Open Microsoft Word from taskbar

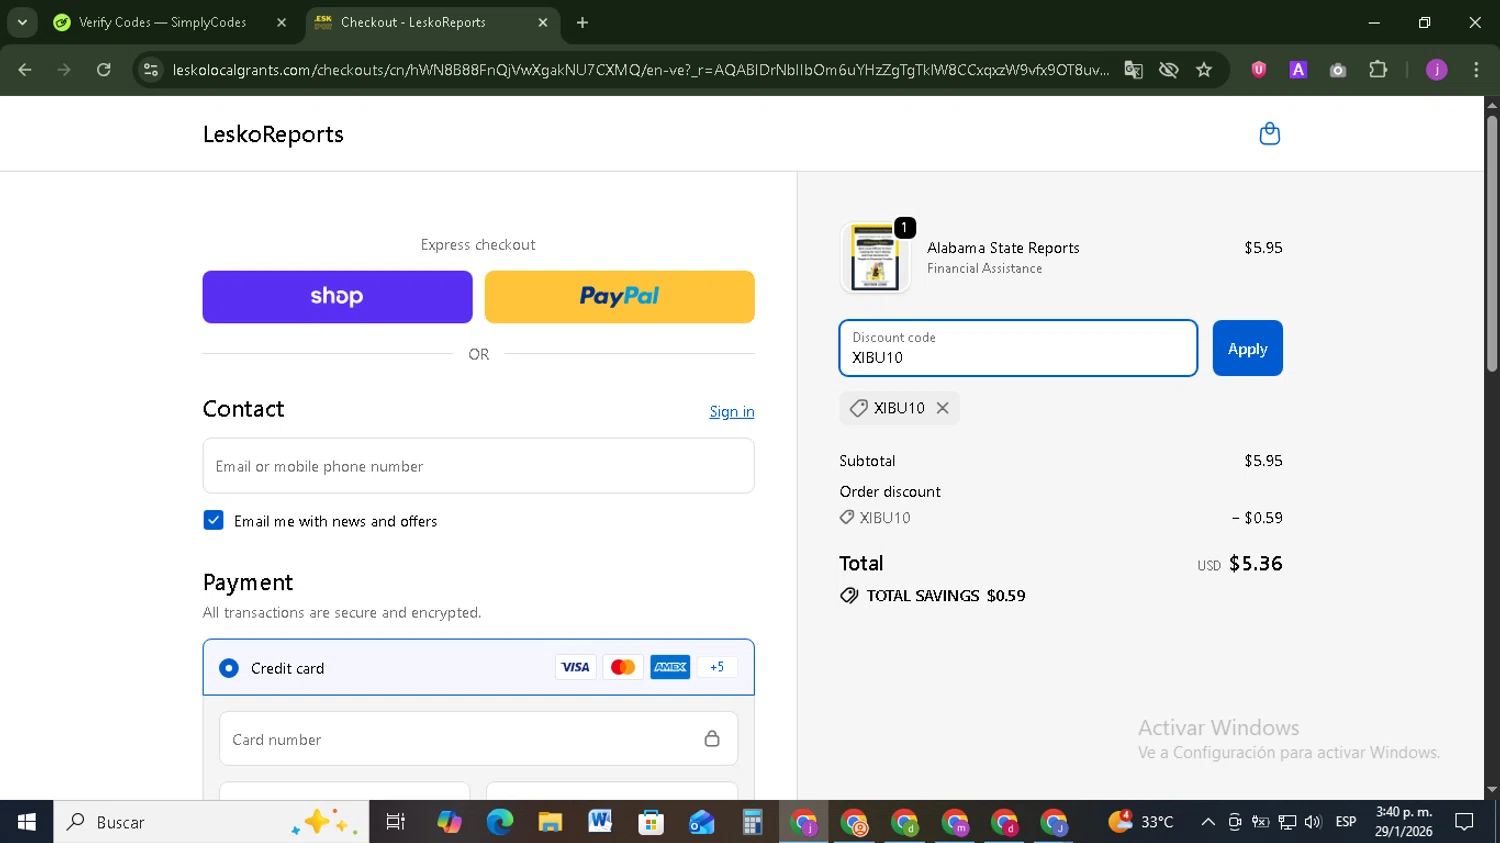coord(600,822)
